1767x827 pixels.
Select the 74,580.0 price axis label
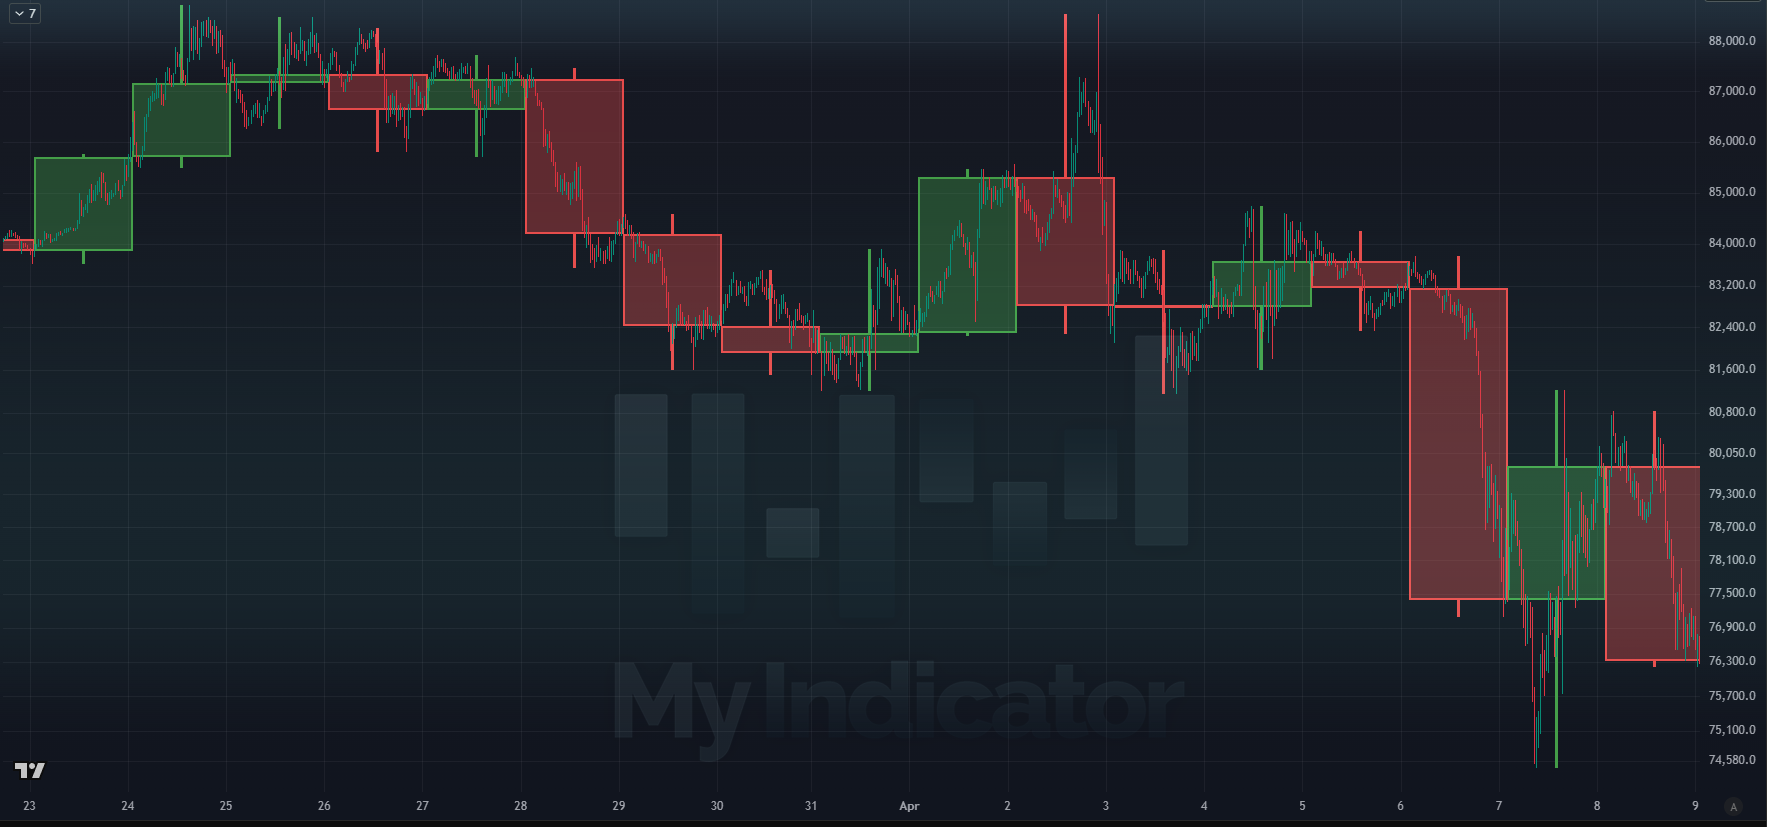(x=1732, y=760)
